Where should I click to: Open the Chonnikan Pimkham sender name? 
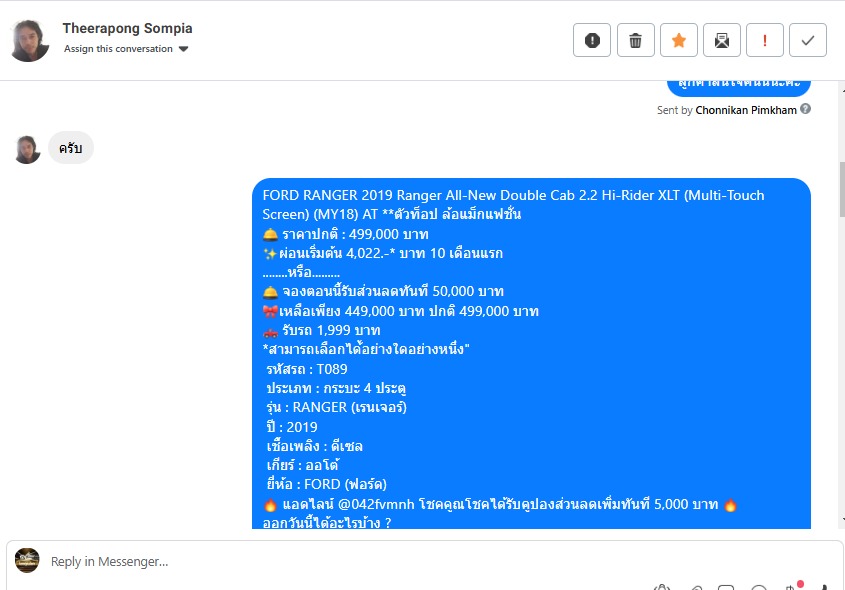pos(746,110)
